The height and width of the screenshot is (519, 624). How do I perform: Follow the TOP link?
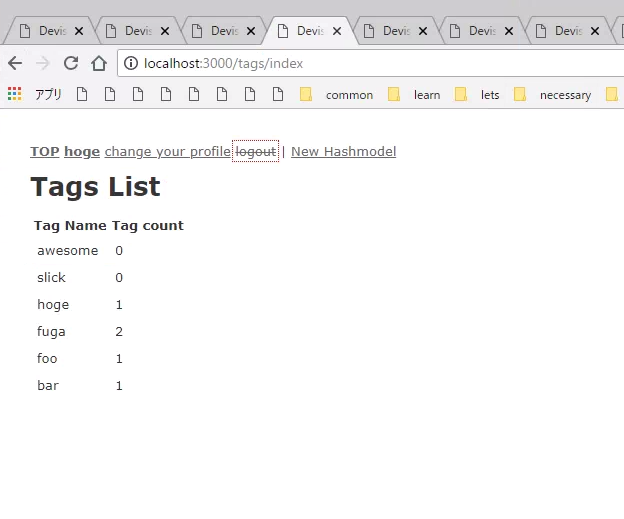pyautogui.click(x=45, y=152)
